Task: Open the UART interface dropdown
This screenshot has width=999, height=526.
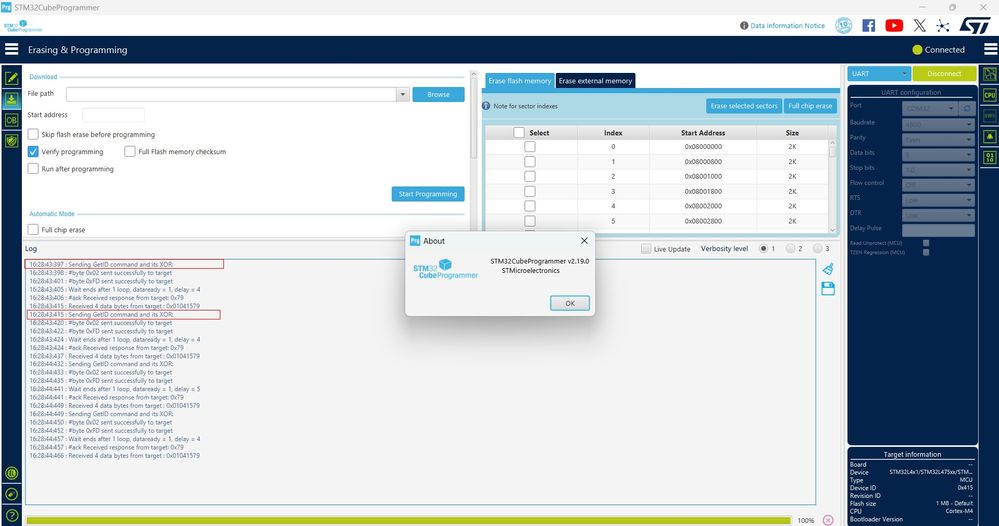Action: click(879, 74)
